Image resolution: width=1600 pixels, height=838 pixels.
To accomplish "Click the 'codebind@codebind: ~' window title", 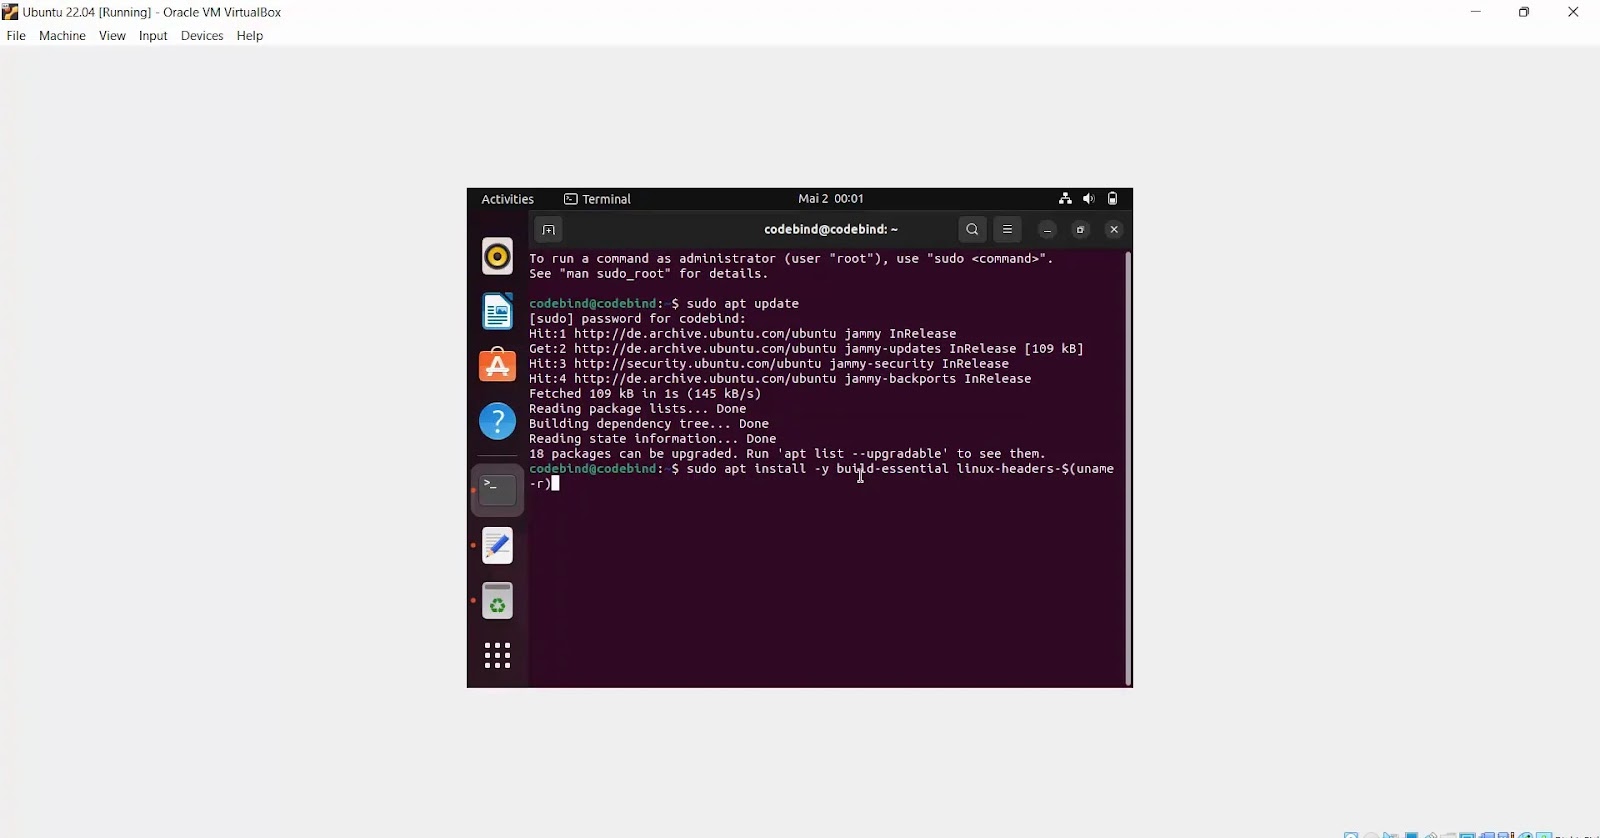I will tap(831, 230).
